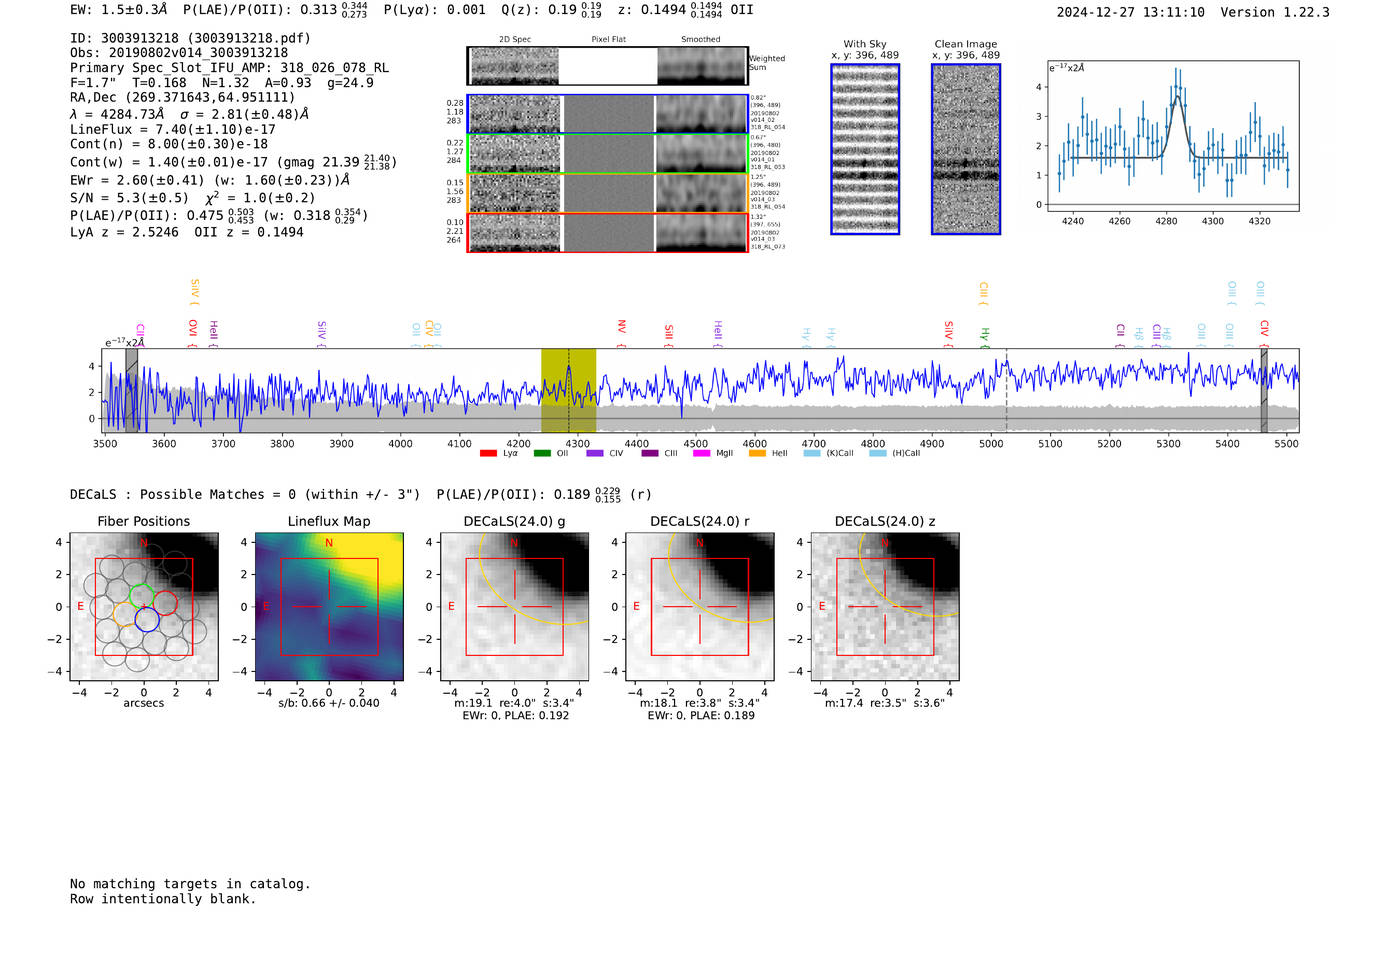Click the red fiber circle in Fiber Positions
Viewport: 1400px width, 953px height.
pos(165,603)
